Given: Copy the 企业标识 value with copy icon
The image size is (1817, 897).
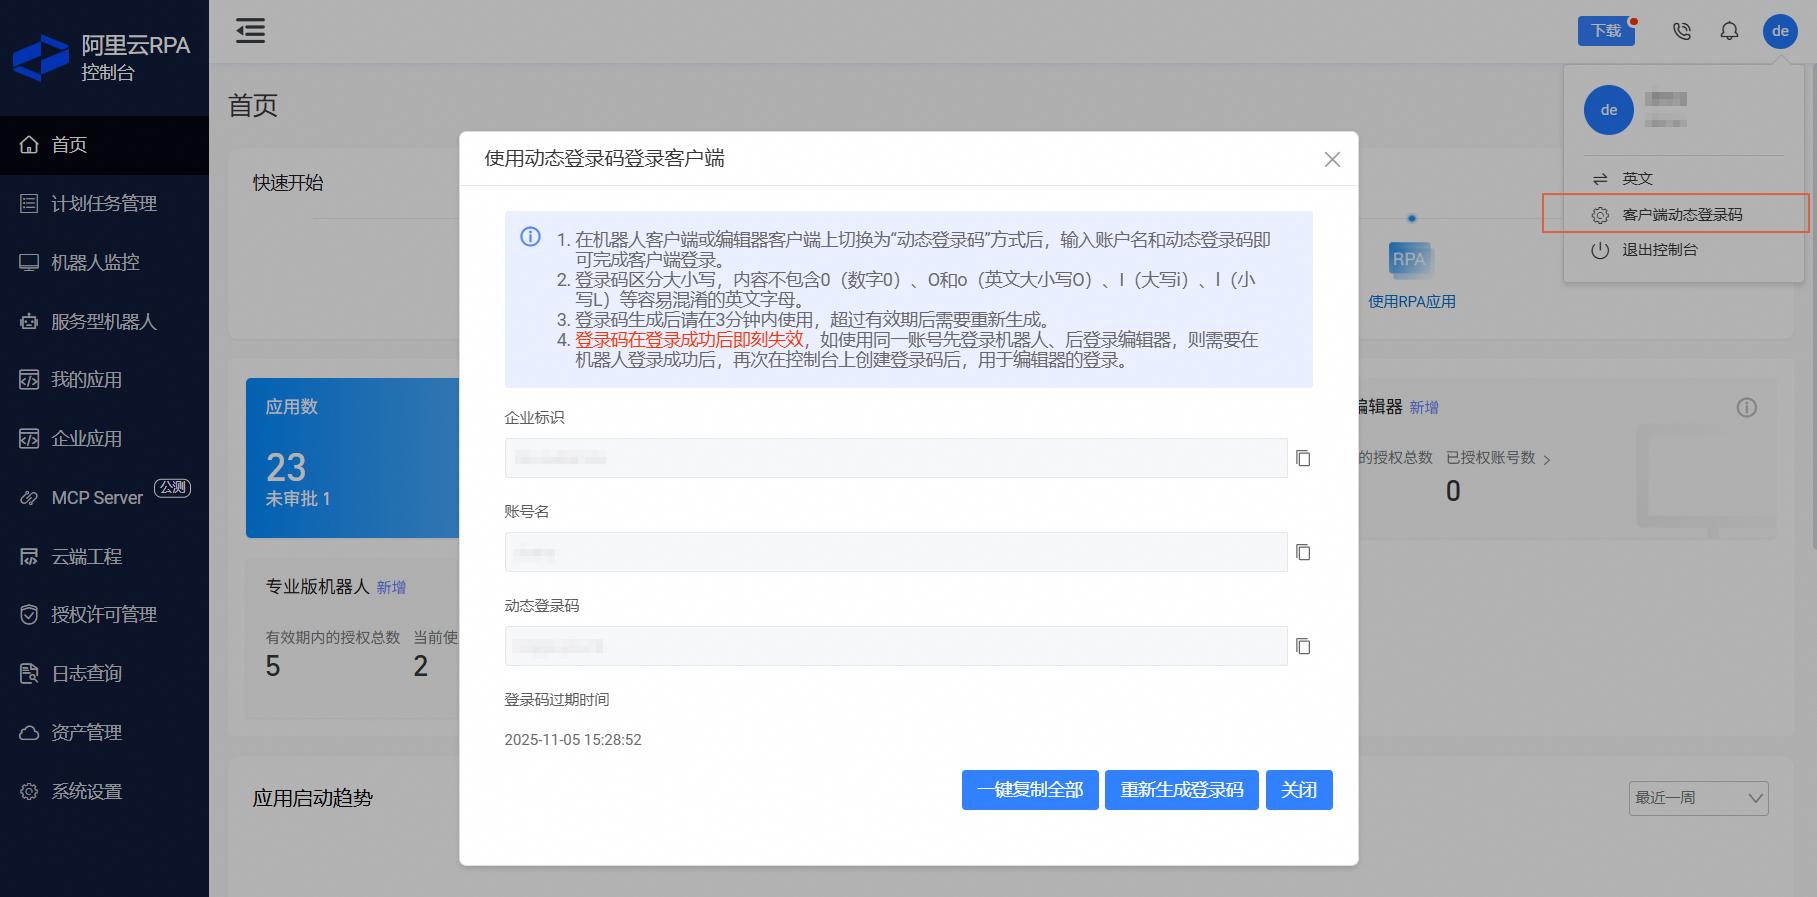Looking at the screenshot, I should (x=1303, y=458).
